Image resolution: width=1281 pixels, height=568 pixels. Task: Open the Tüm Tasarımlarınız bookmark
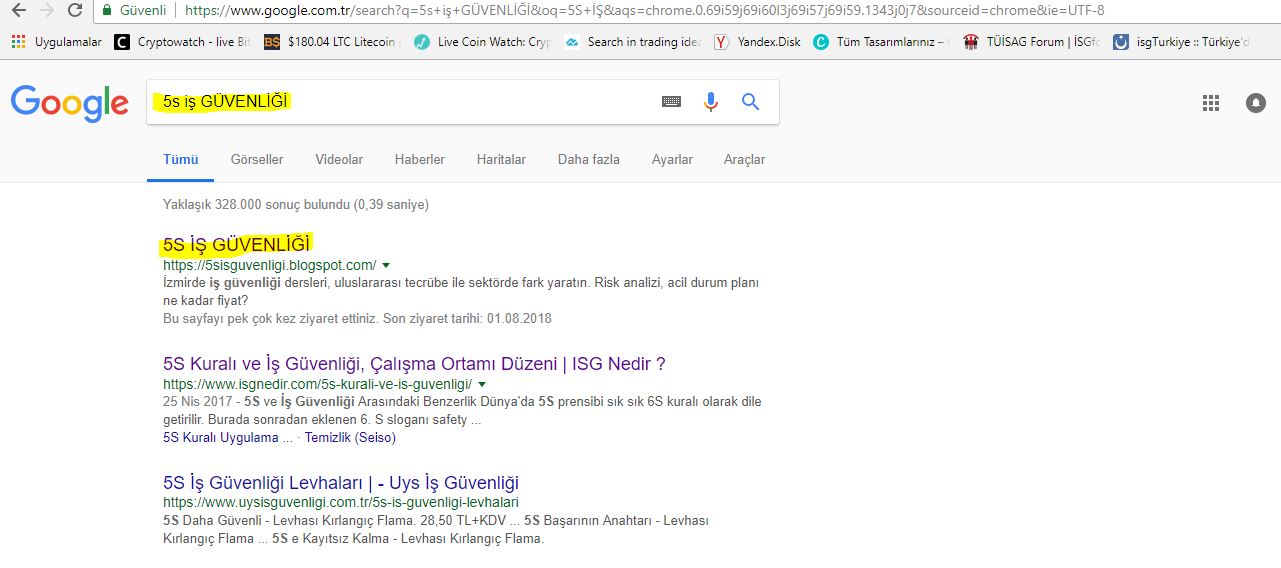coord(882,42)
